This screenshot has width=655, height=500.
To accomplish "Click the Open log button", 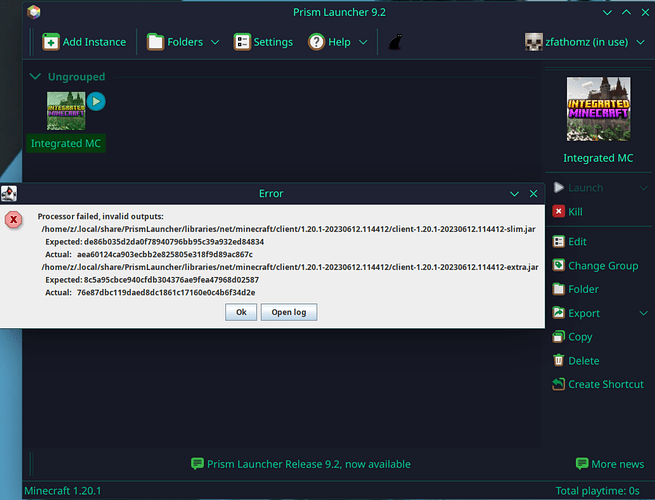I will 289,312.
